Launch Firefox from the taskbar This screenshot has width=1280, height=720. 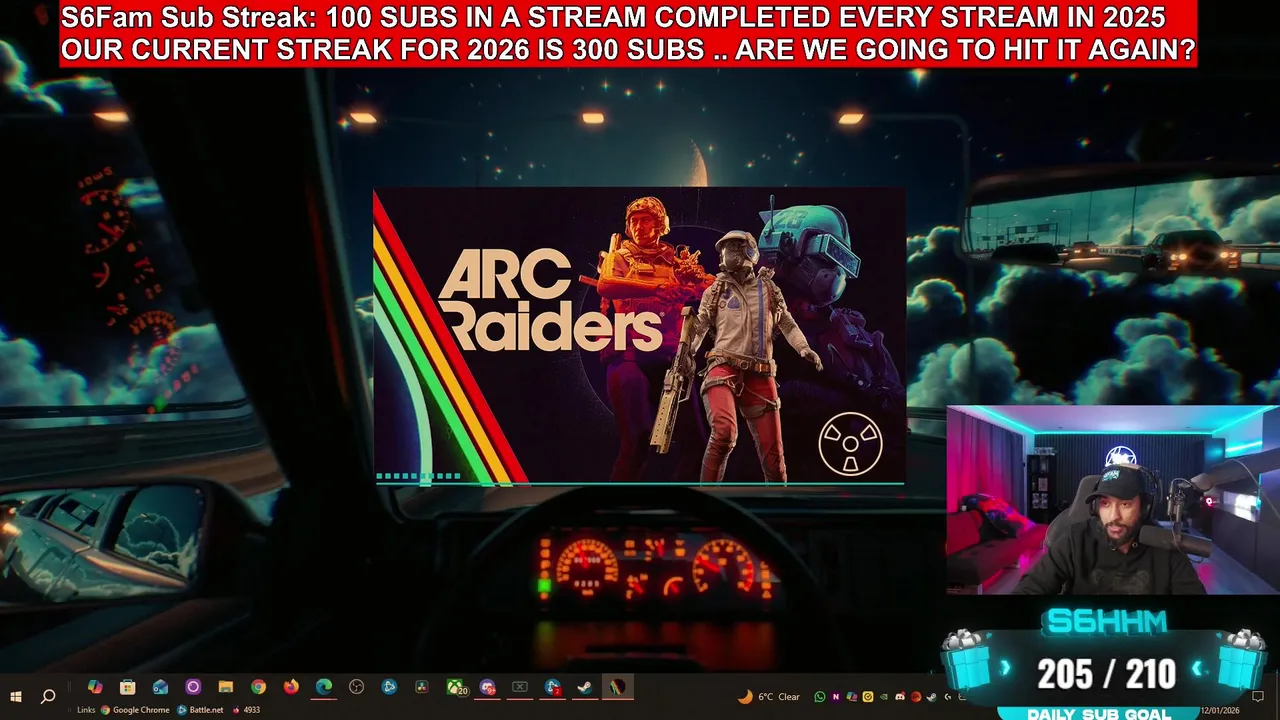291,687
